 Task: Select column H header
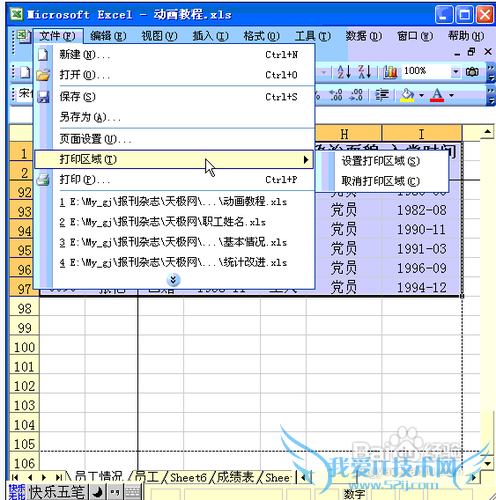pos(344,134)
